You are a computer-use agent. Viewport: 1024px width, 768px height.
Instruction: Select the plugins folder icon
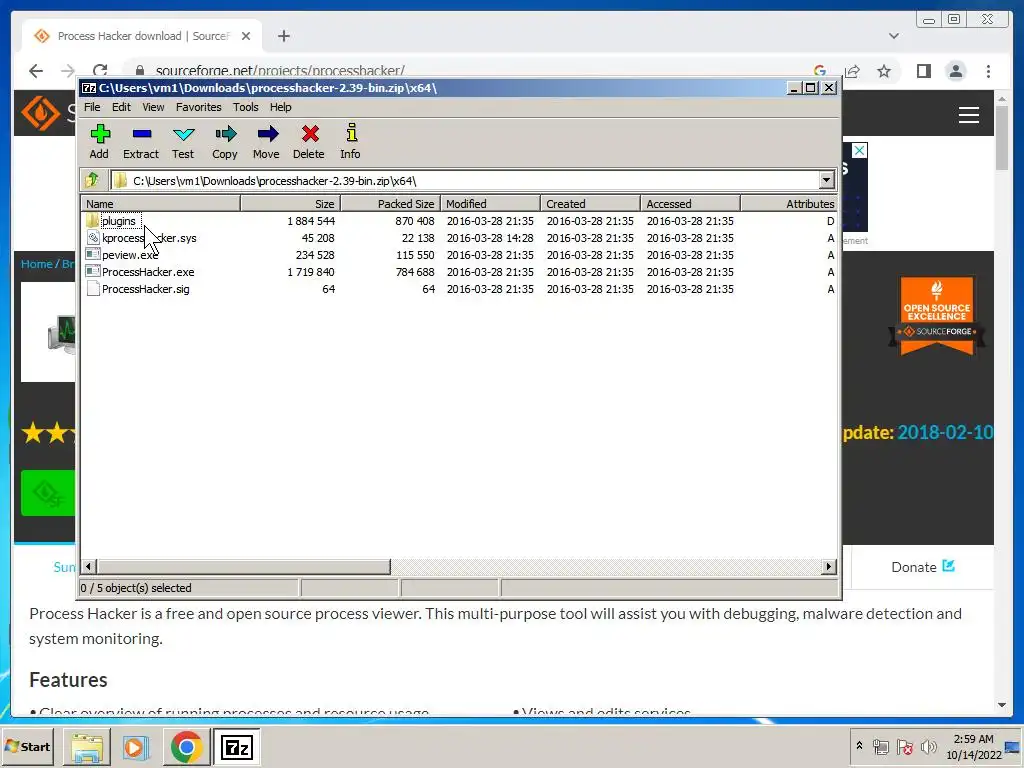93,221
